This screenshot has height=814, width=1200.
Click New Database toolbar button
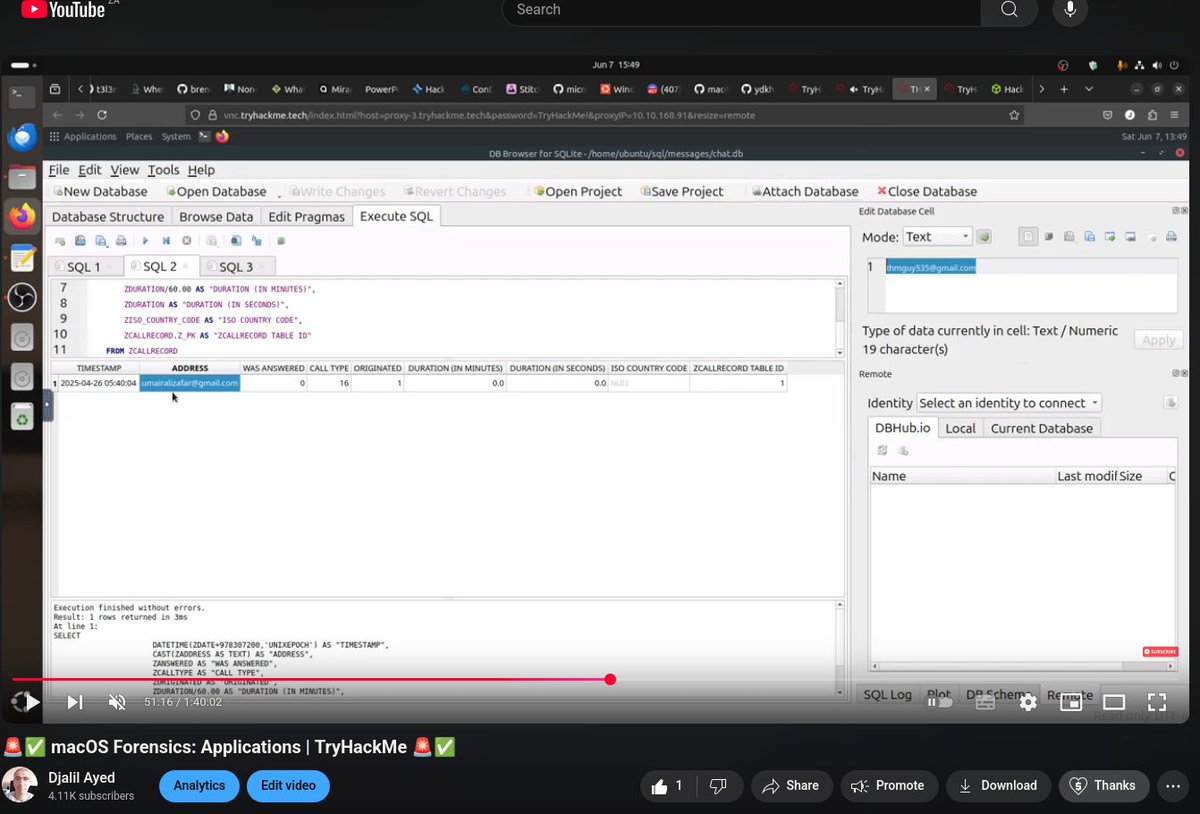[x=100, y=191]
